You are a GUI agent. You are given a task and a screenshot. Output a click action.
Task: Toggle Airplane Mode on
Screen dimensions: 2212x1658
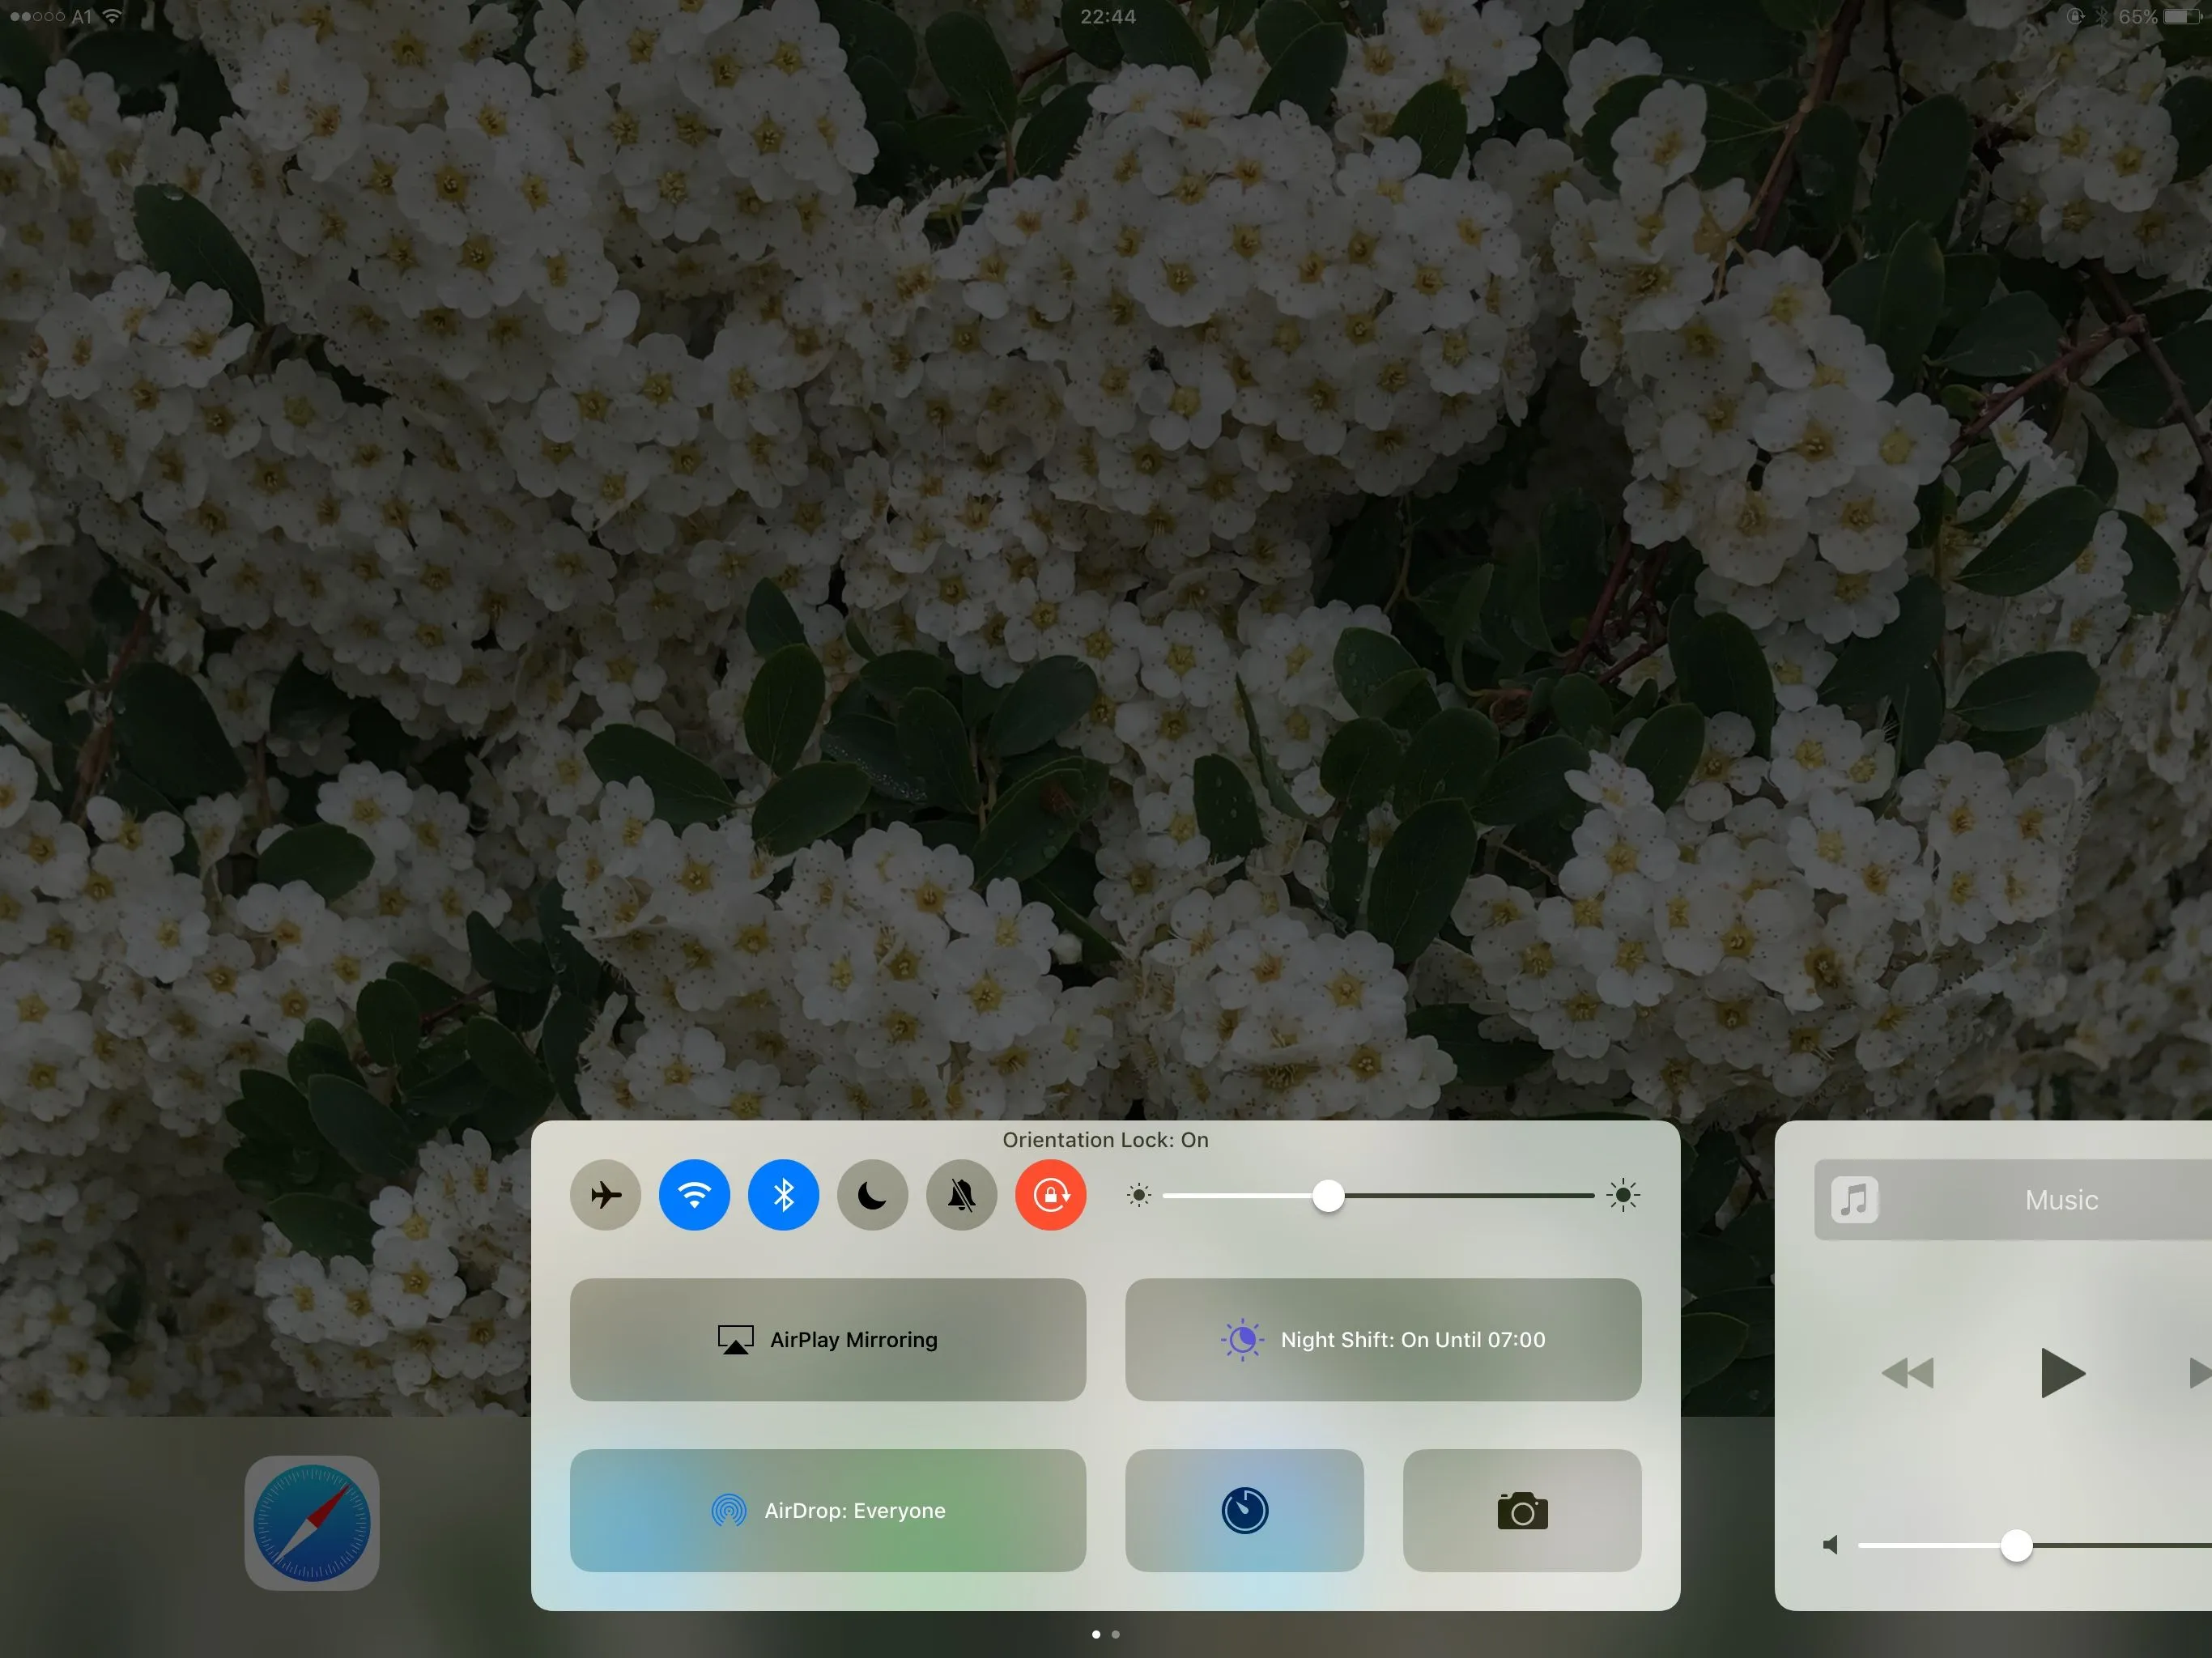point(605,1195)
